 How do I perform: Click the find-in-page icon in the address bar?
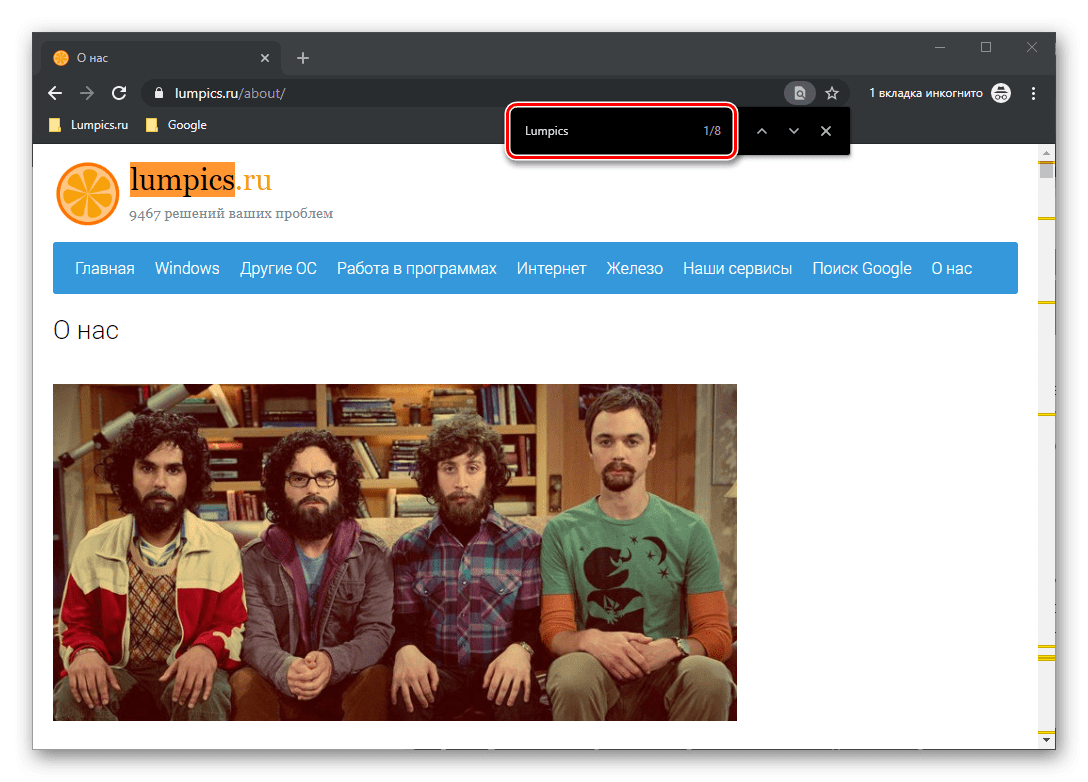pos(799,93)
